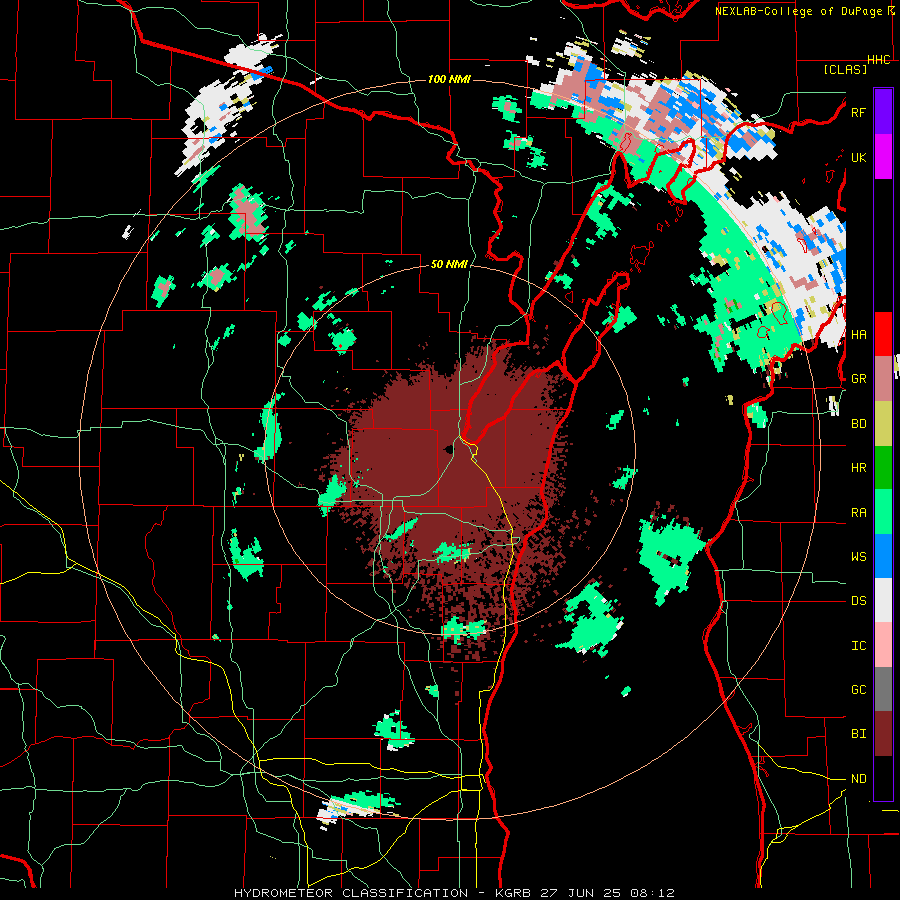Click the black radar site dot at center
This screenshot has height=900, width=900.
(447, 449)
